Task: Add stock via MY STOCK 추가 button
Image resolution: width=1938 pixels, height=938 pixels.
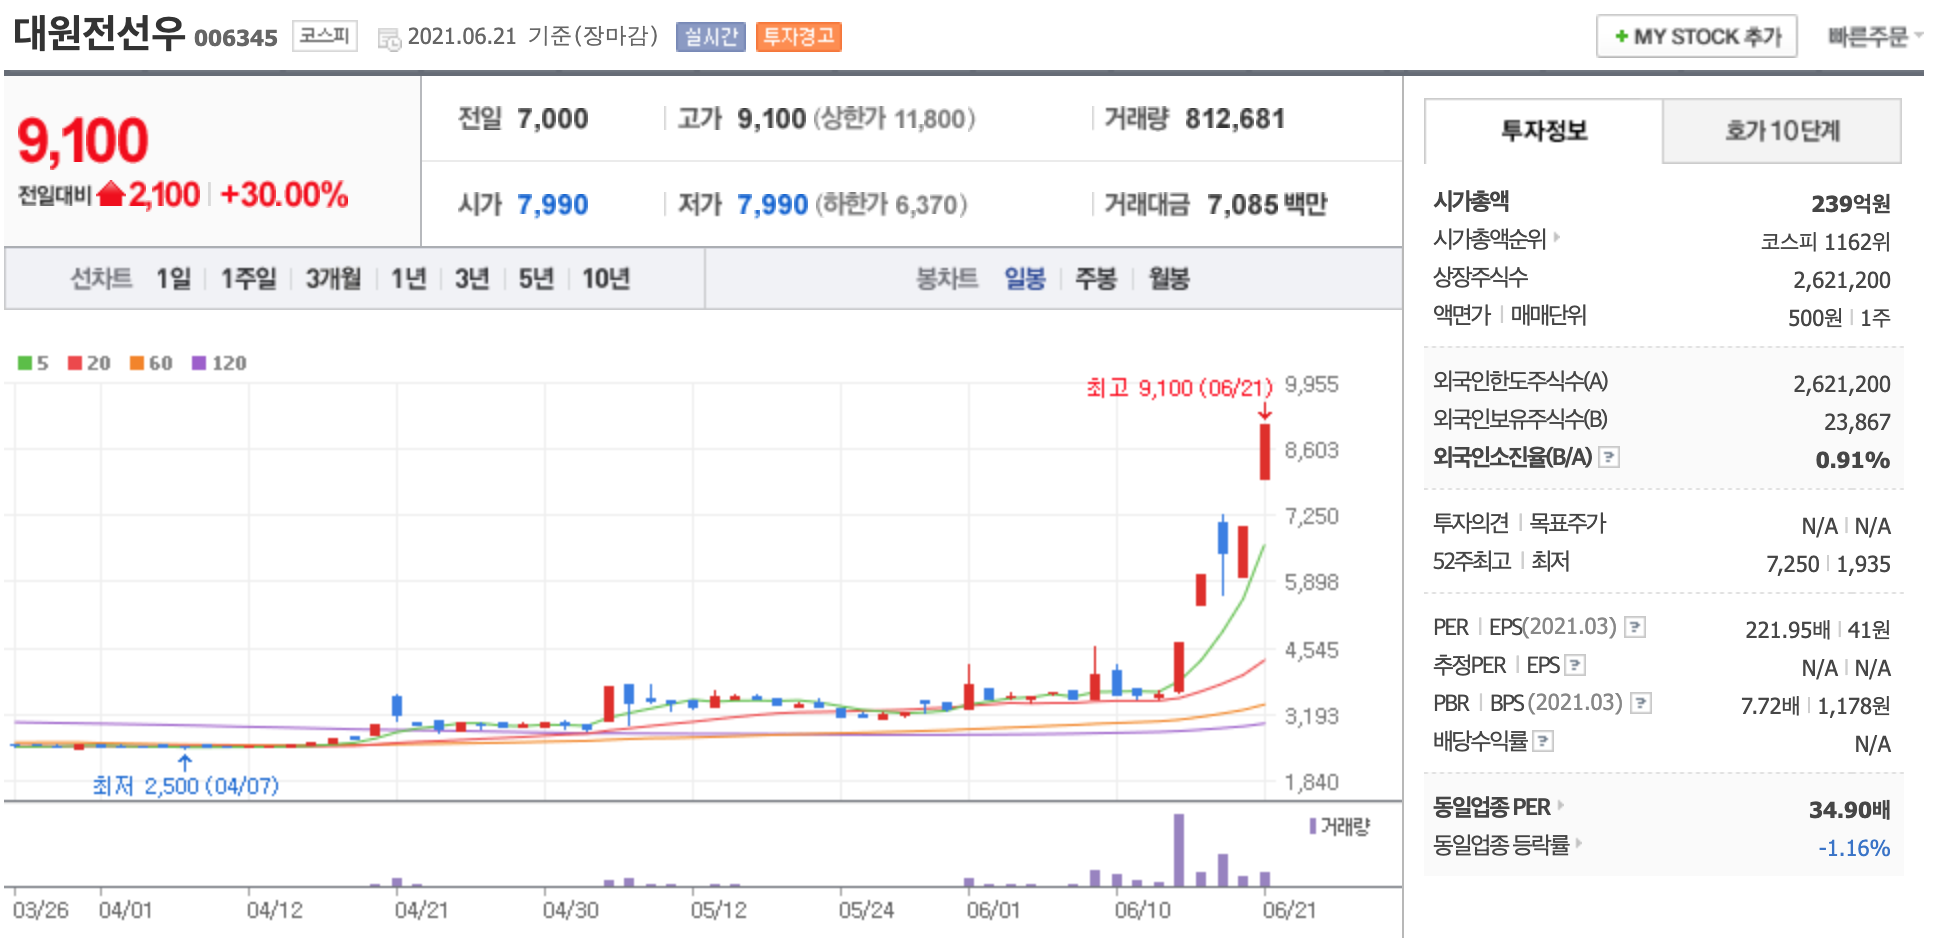Action: [1696, 37]
